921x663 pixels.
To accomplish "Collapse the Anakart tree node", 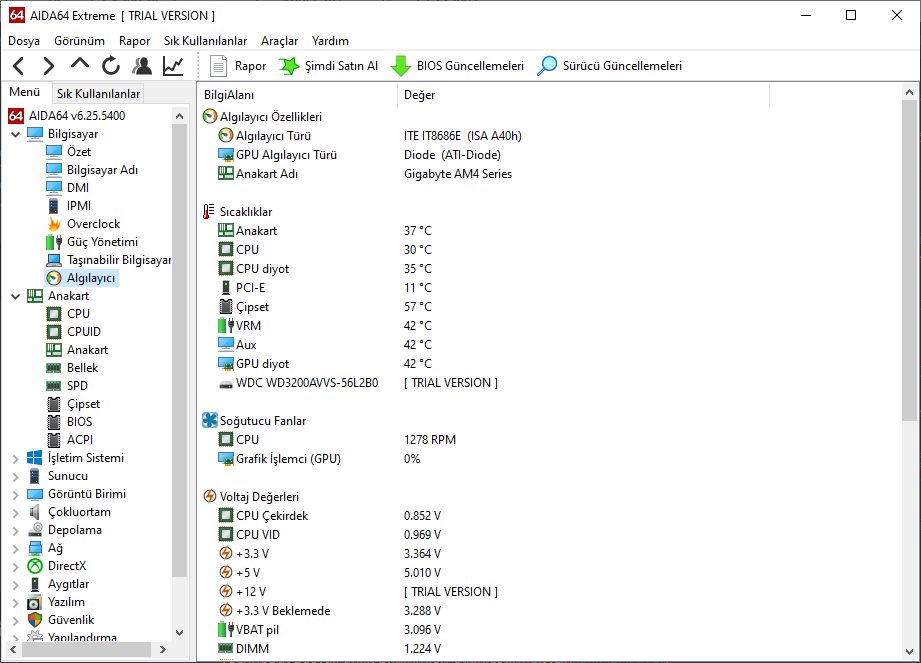I will point(15,297).
